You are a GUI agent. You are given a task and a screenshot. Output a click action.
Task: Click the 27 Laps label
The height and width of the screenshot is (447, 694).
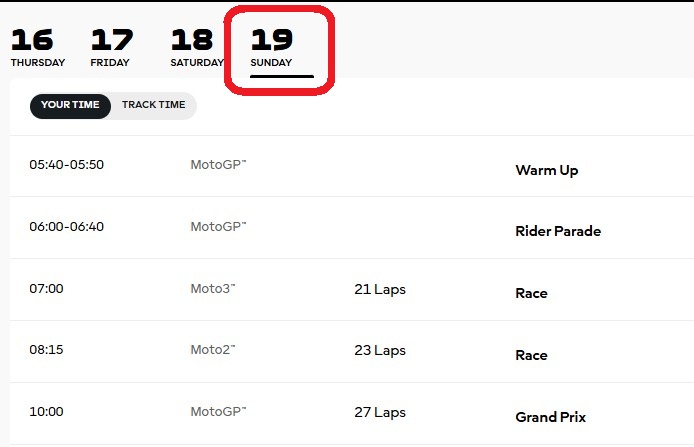(380, 412)
